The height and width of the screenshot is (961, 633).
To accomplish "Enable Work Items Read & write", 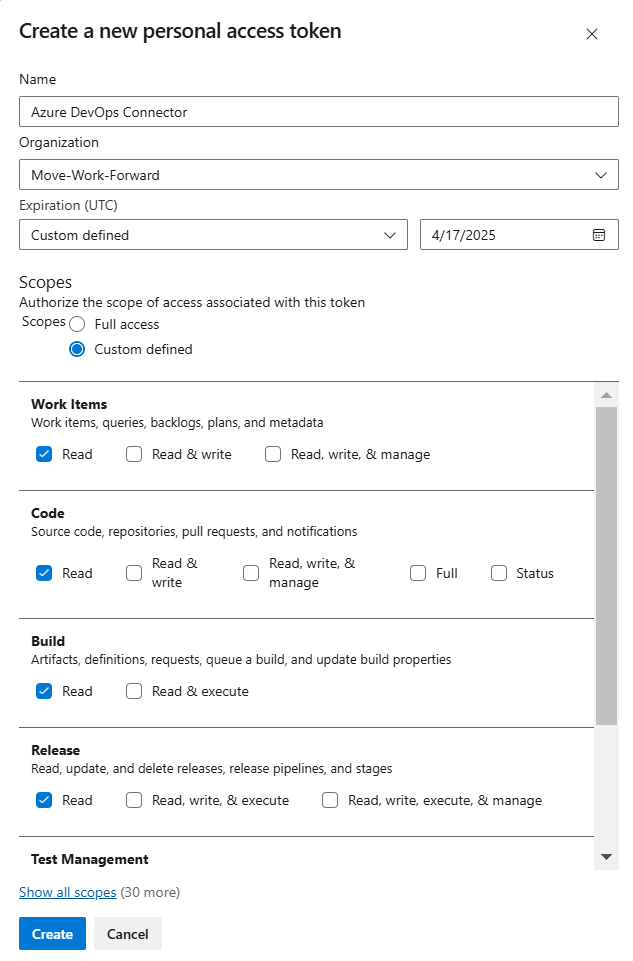I will 134,454.
